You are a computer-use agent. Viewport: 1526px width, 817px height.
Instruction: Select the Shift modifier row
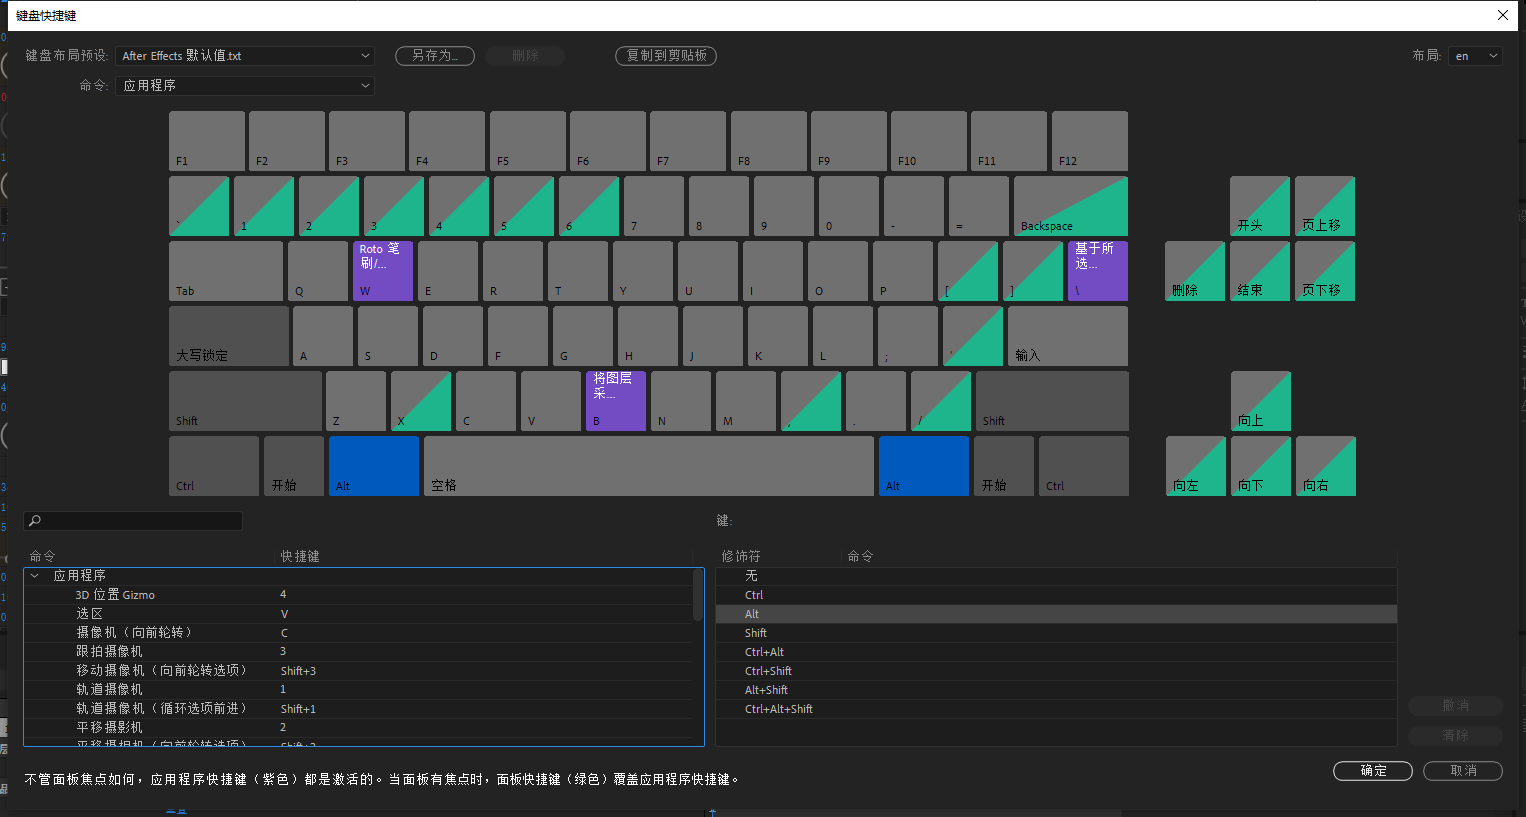1056,633
